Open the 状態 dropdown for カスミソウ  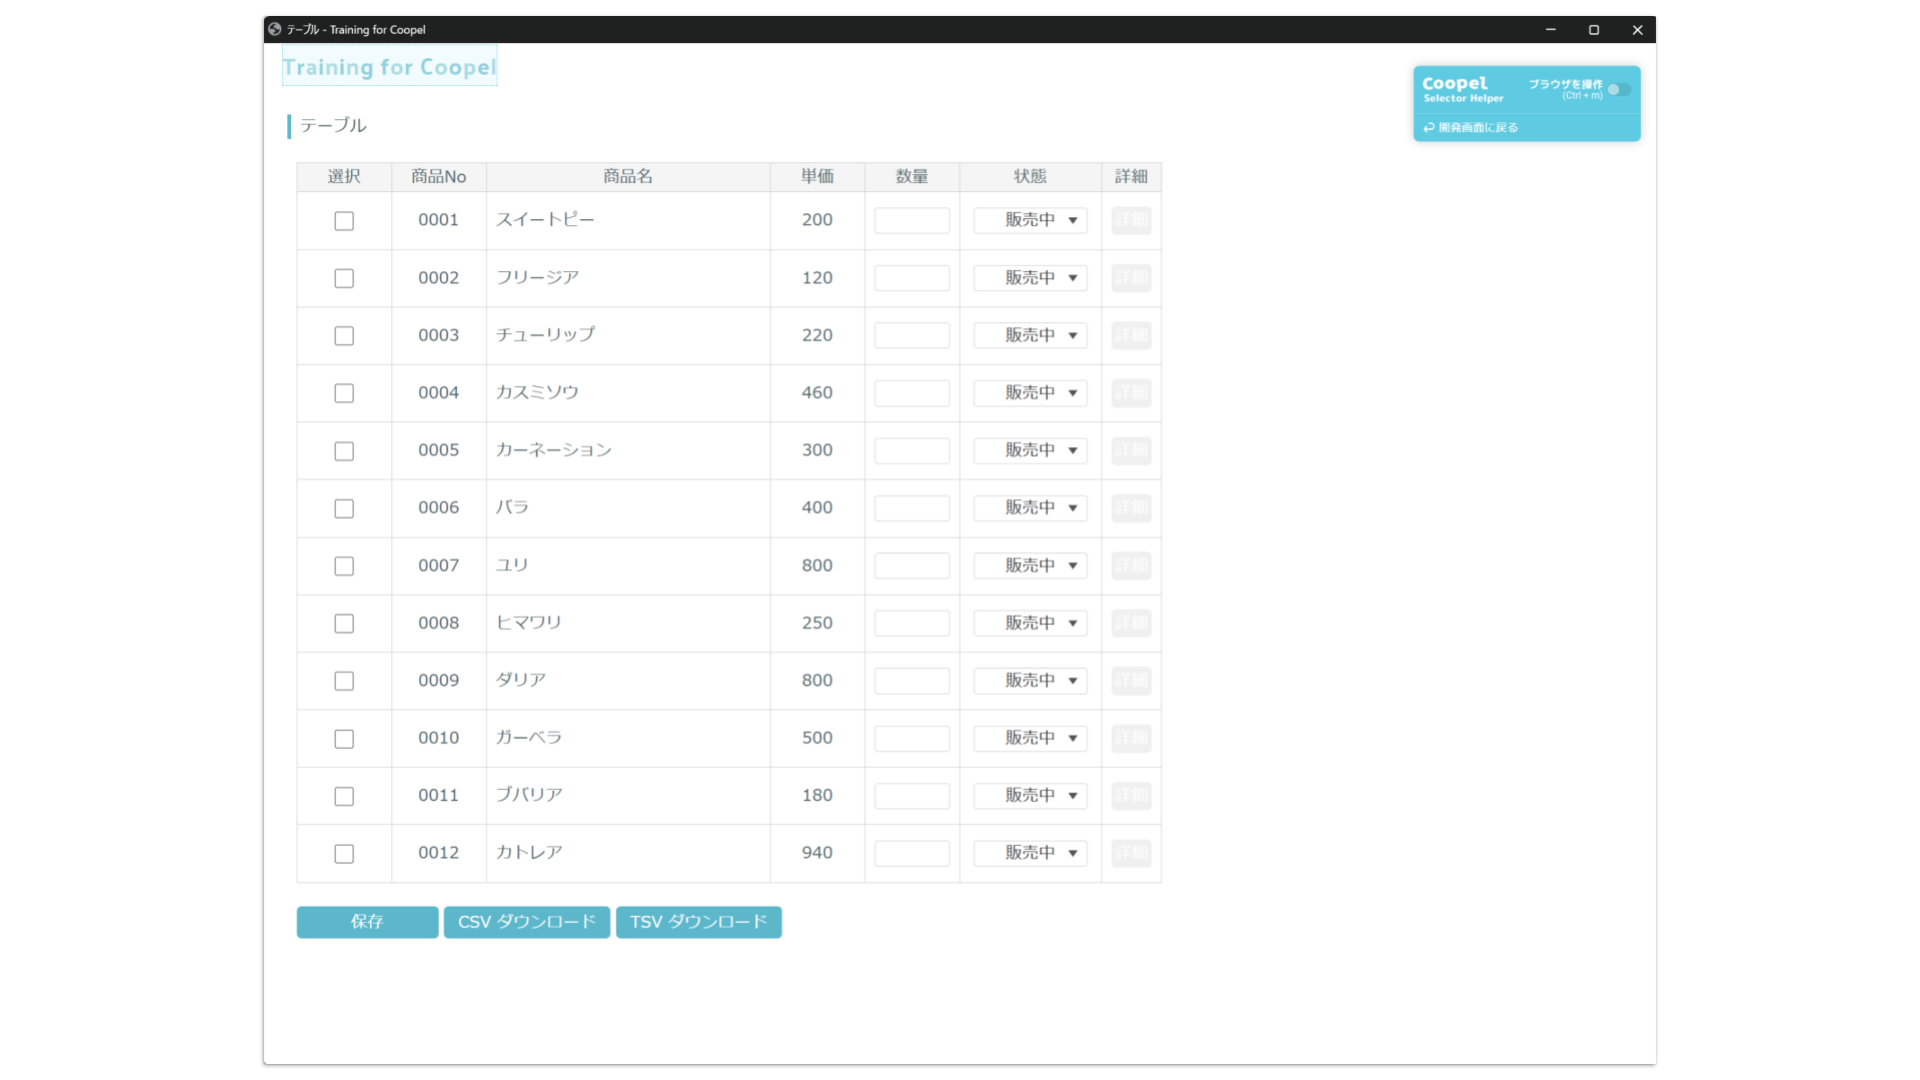click(x=1030, y=393)
